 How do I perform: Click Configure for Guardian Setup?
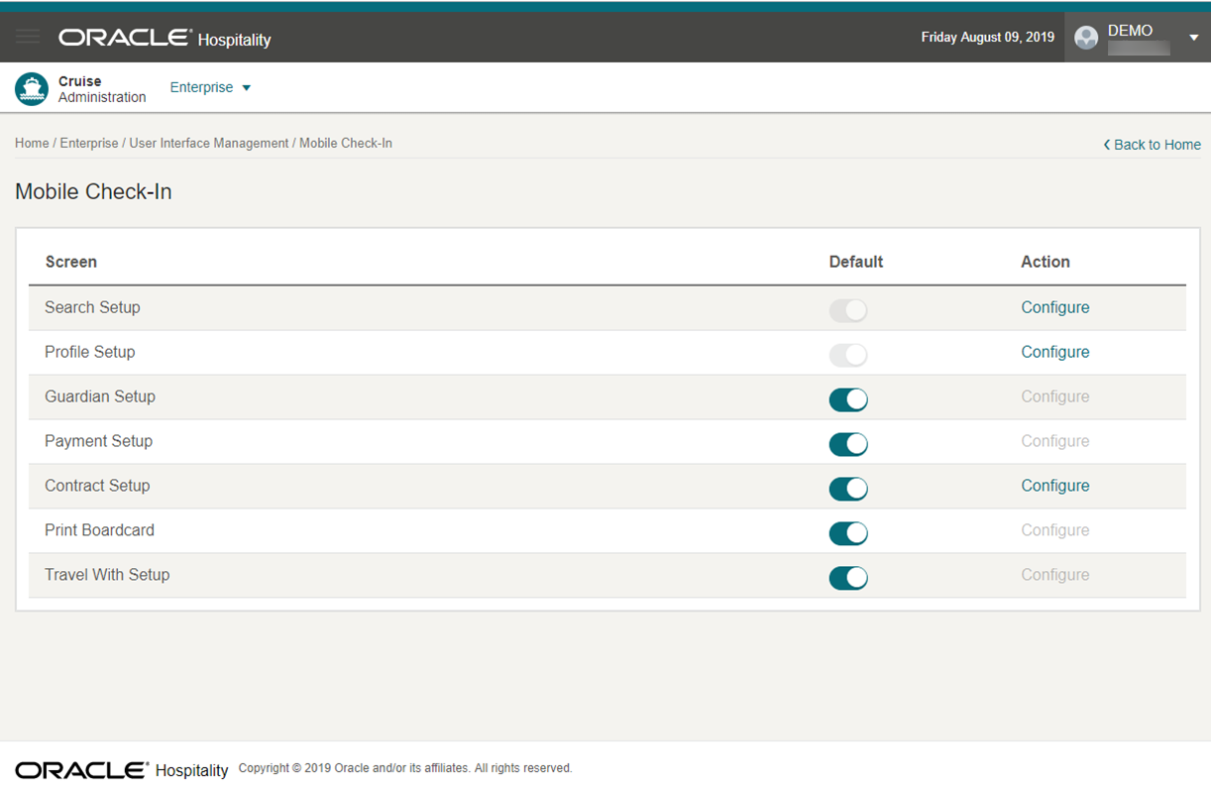tap(1055, 397)
